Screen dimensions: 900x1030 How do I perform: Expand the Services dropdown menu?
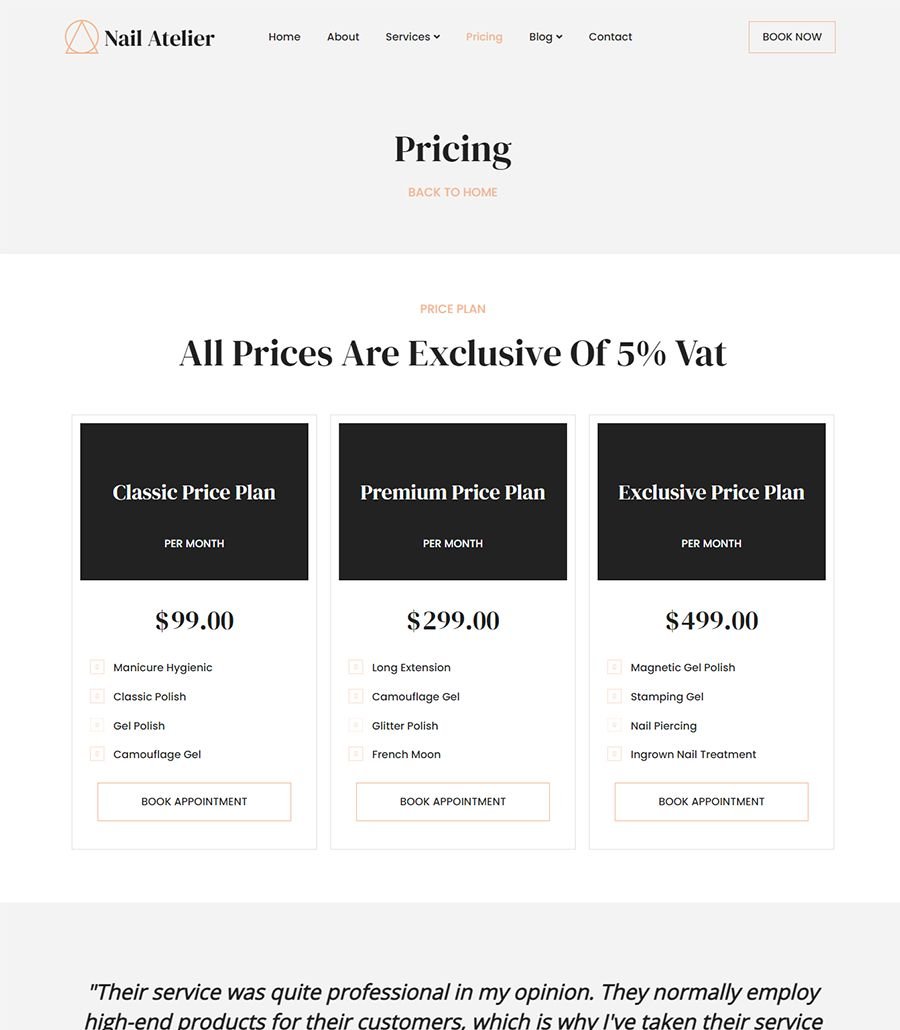coord(412,37)
